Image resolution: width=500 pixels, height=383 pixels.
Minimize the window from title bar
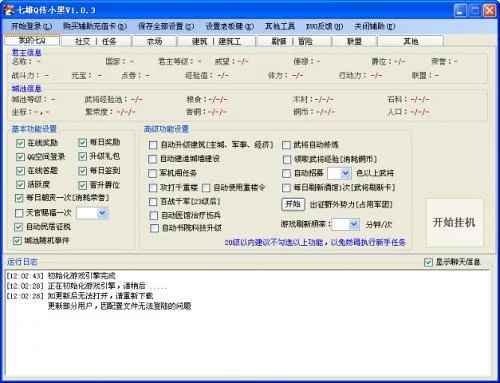pyautogui.click(x=460, y=11)
